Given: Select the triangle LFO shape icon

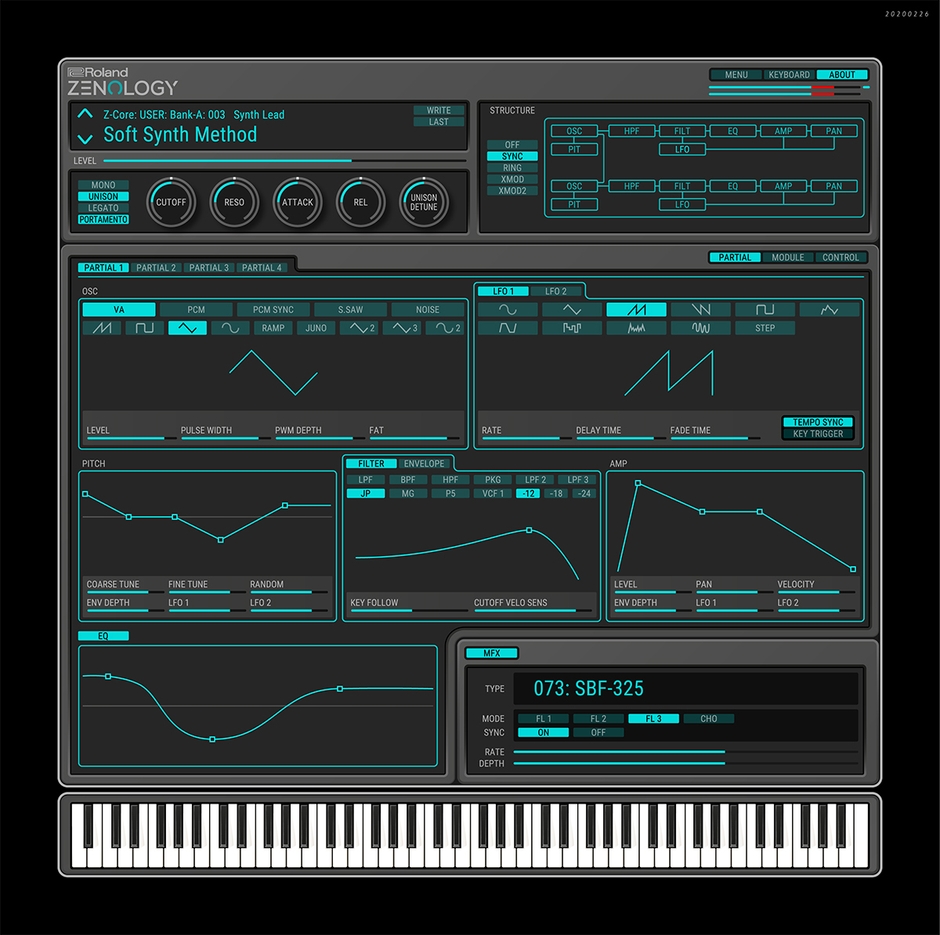Looking at the screenshot, I should coord(572,309).
